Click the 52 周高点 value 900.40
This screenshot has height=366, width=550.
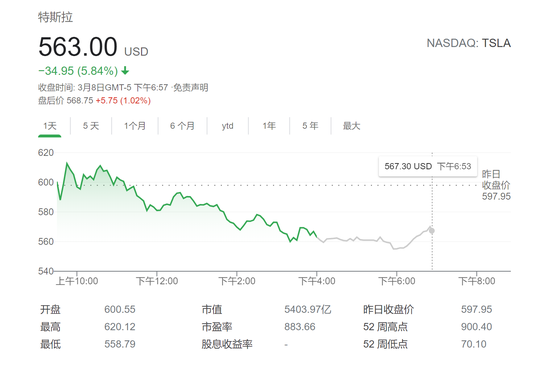[x=476, y=327]
